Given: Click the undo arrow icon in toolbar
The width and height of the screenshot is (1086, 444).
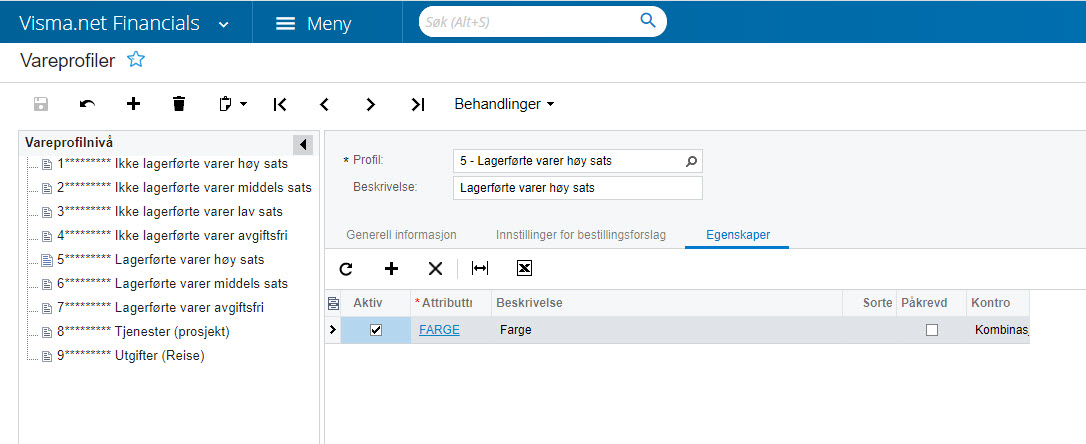Looking at the screenshot, I should pyautogui.click(x=87, y=104).
